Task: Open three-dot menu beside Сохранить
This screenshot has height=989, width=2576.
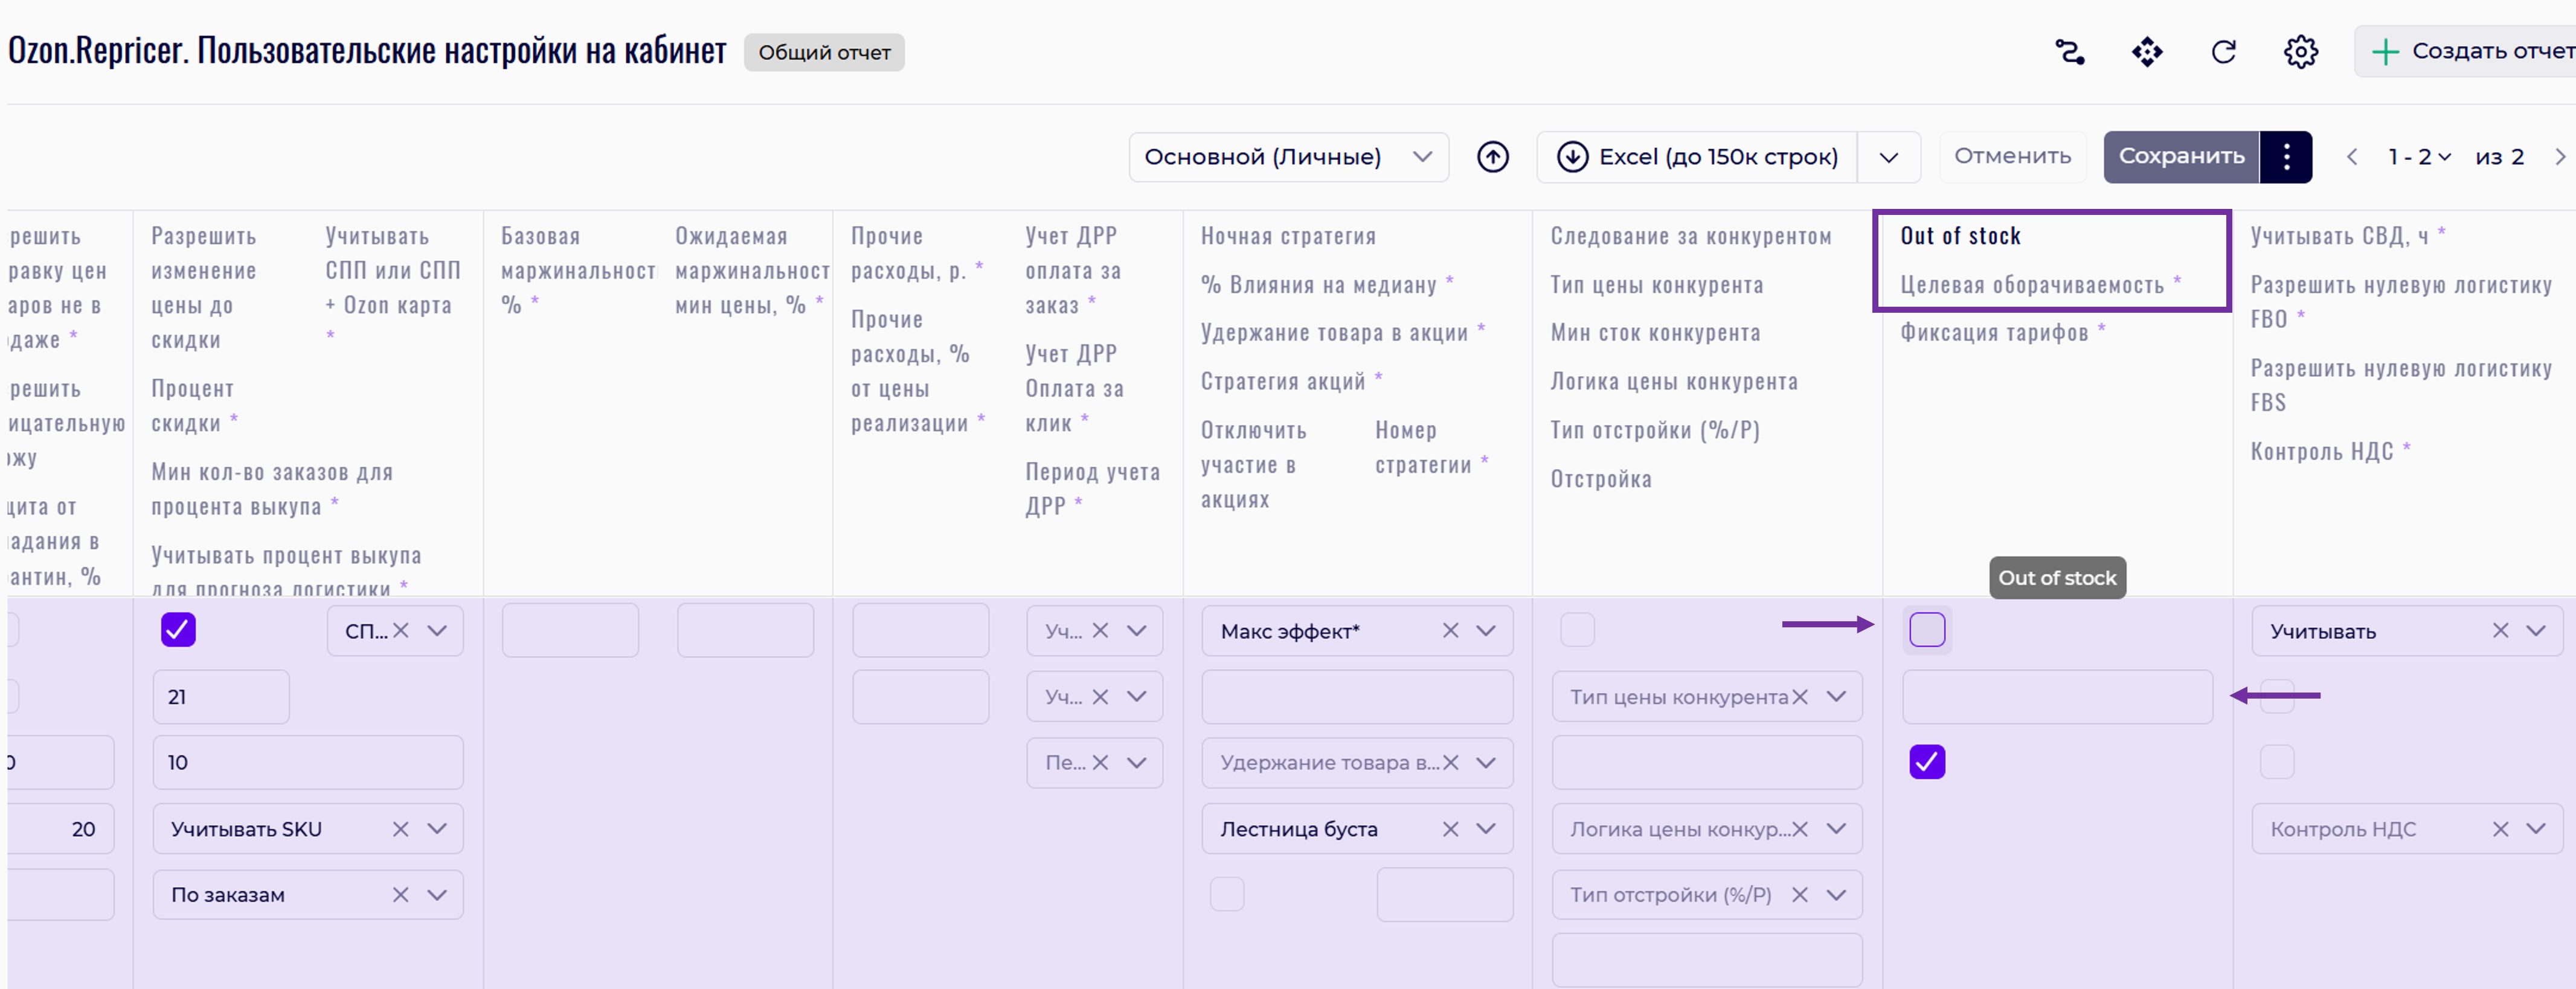Action: click(x=2286, y=157)
